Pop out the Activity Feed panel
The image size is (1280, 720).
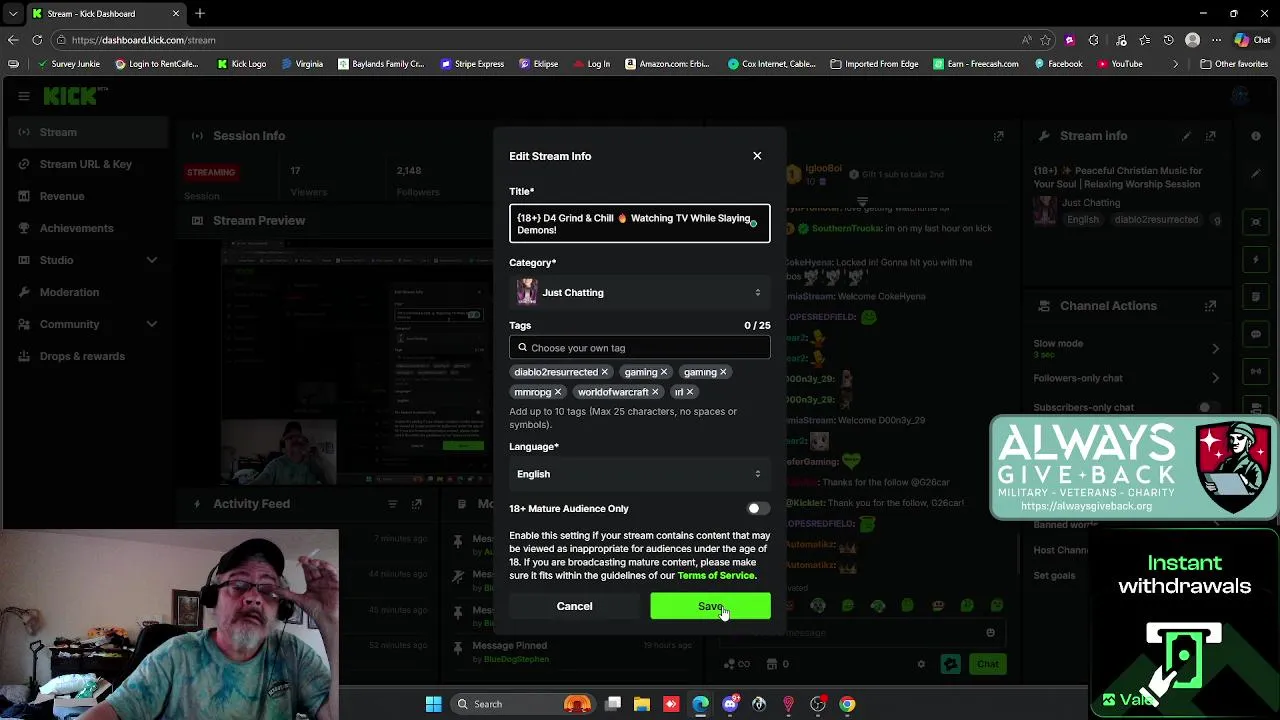[x=417, y=504]
